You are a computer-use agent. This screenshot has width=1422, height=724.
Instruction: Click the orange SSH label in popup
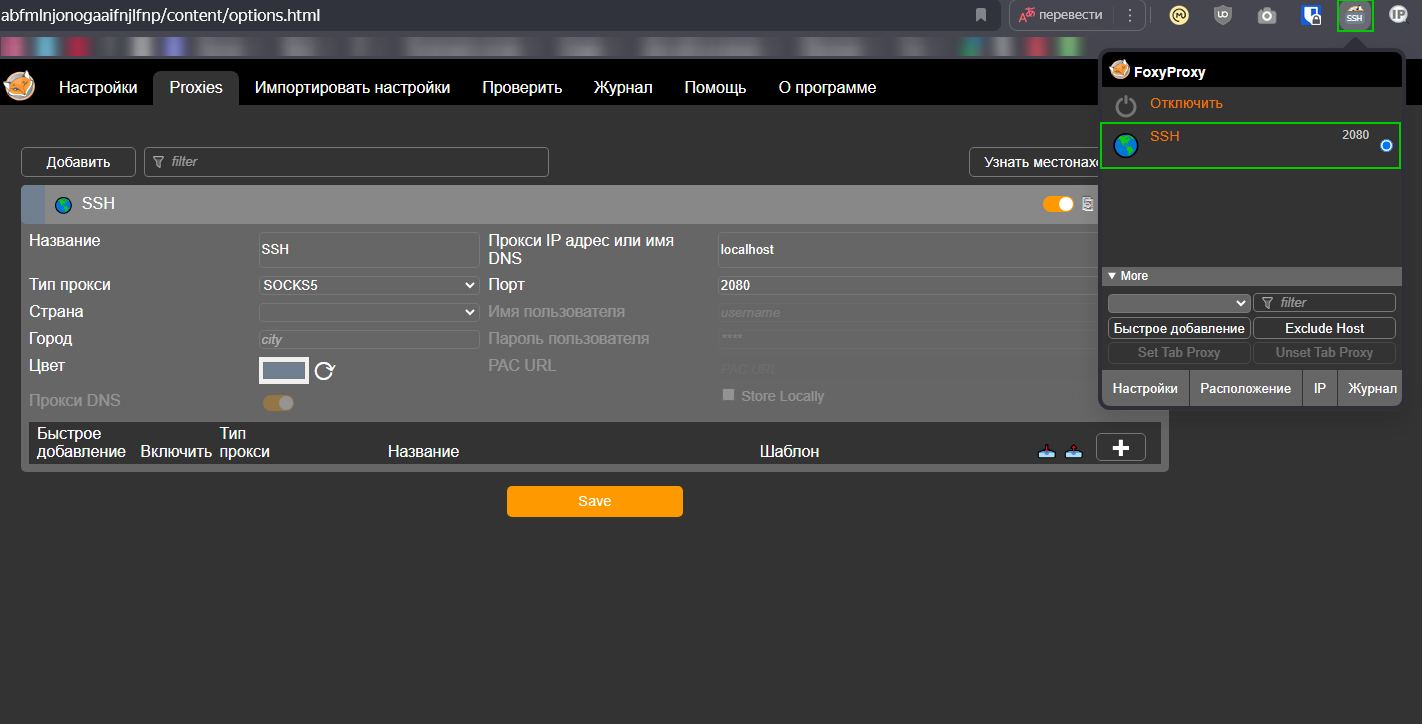1164,136
